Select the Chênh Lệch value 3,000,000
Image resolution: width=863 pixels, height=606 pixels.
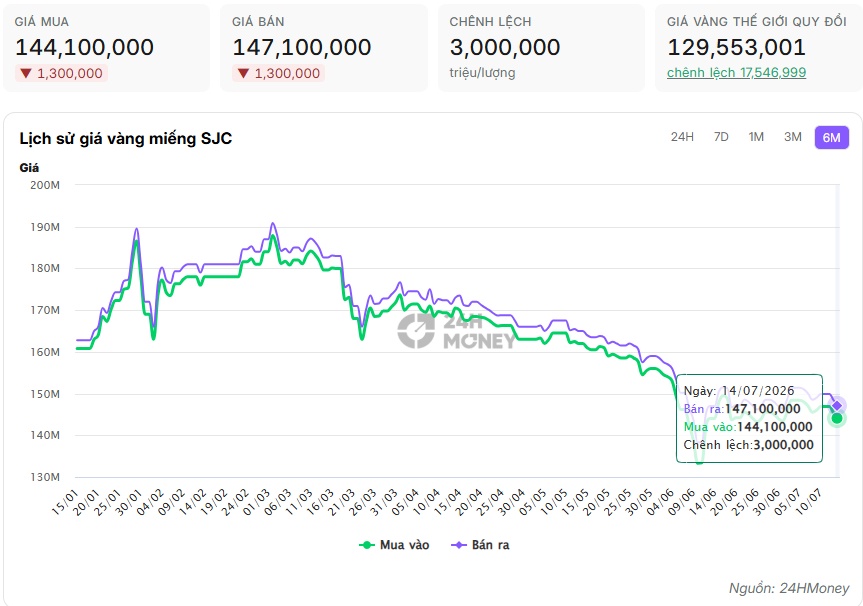point(505,47)
